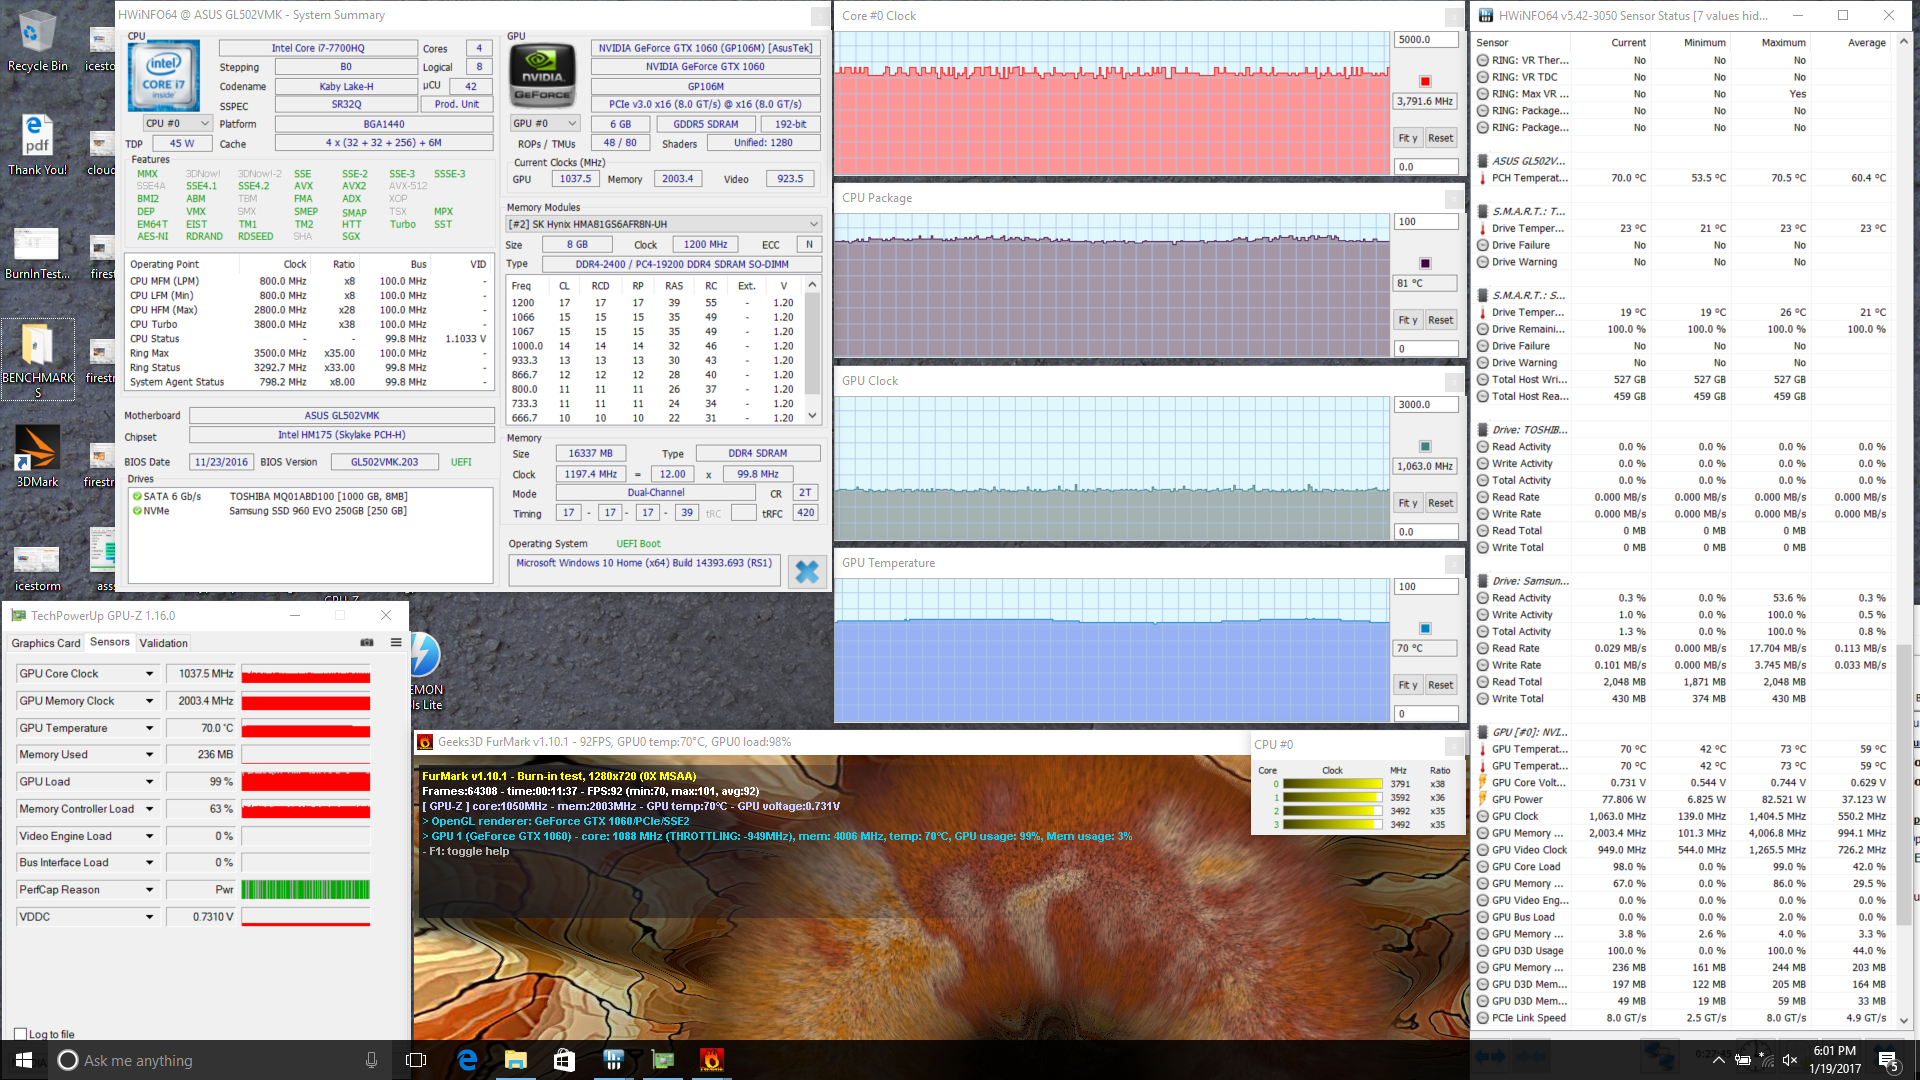
Task: Expand the SK Hynix memory module dropdown
Action: (x=664, y=224)
